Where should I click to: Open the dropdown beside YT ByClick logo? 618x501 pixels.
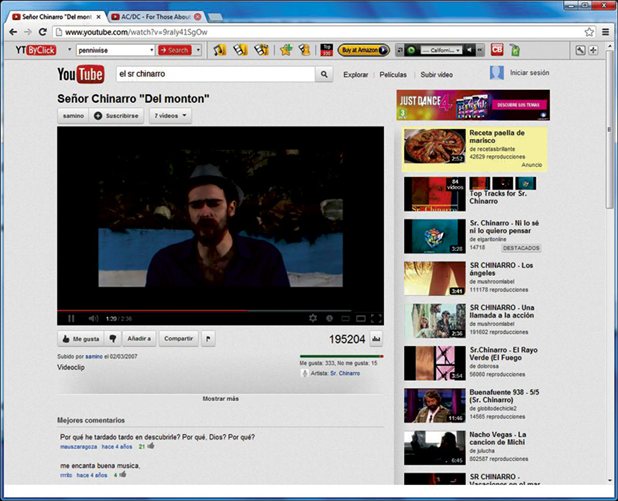(69, 50)
